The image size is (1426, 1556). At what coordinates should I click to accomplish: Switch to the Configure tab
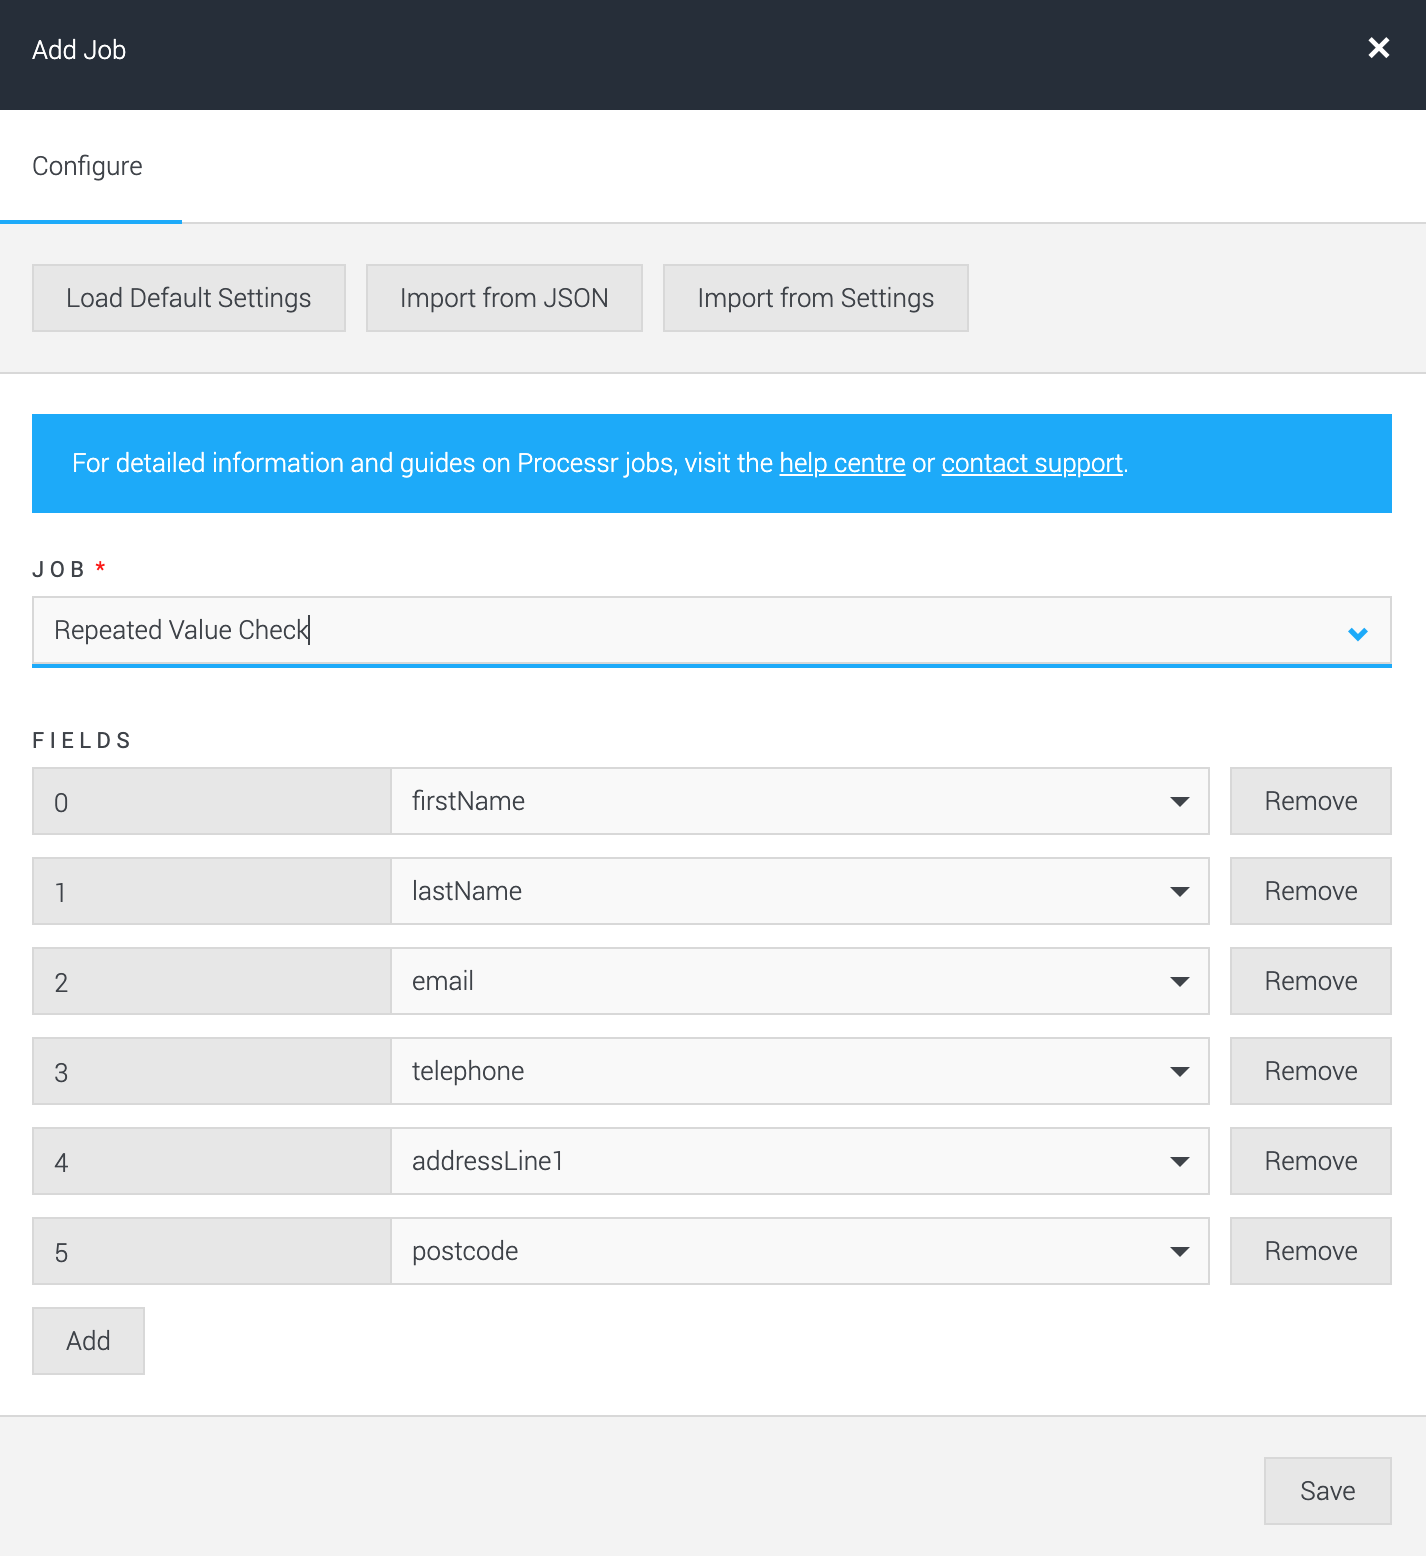tap(88, 166)
